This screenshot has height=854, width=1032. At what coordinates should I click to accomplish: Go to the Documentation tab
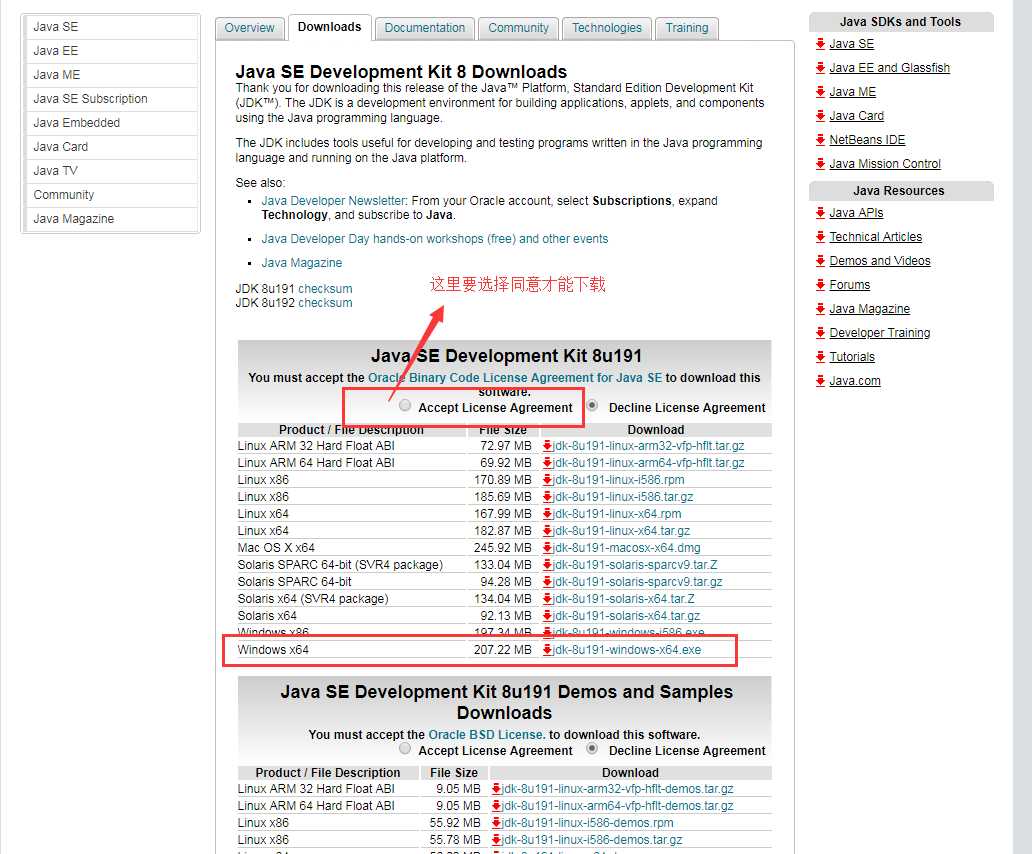coord(425,28)
